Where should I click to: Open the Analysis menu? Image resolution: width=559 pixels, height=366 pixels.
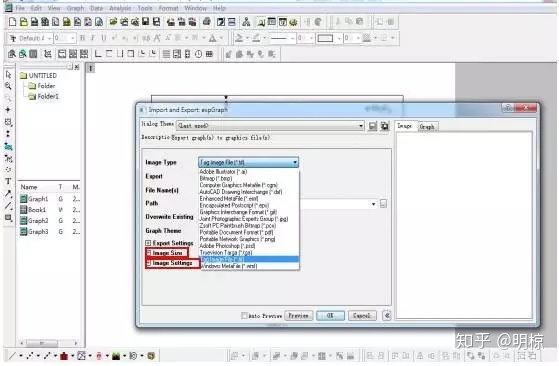click(x=120, y=8)
